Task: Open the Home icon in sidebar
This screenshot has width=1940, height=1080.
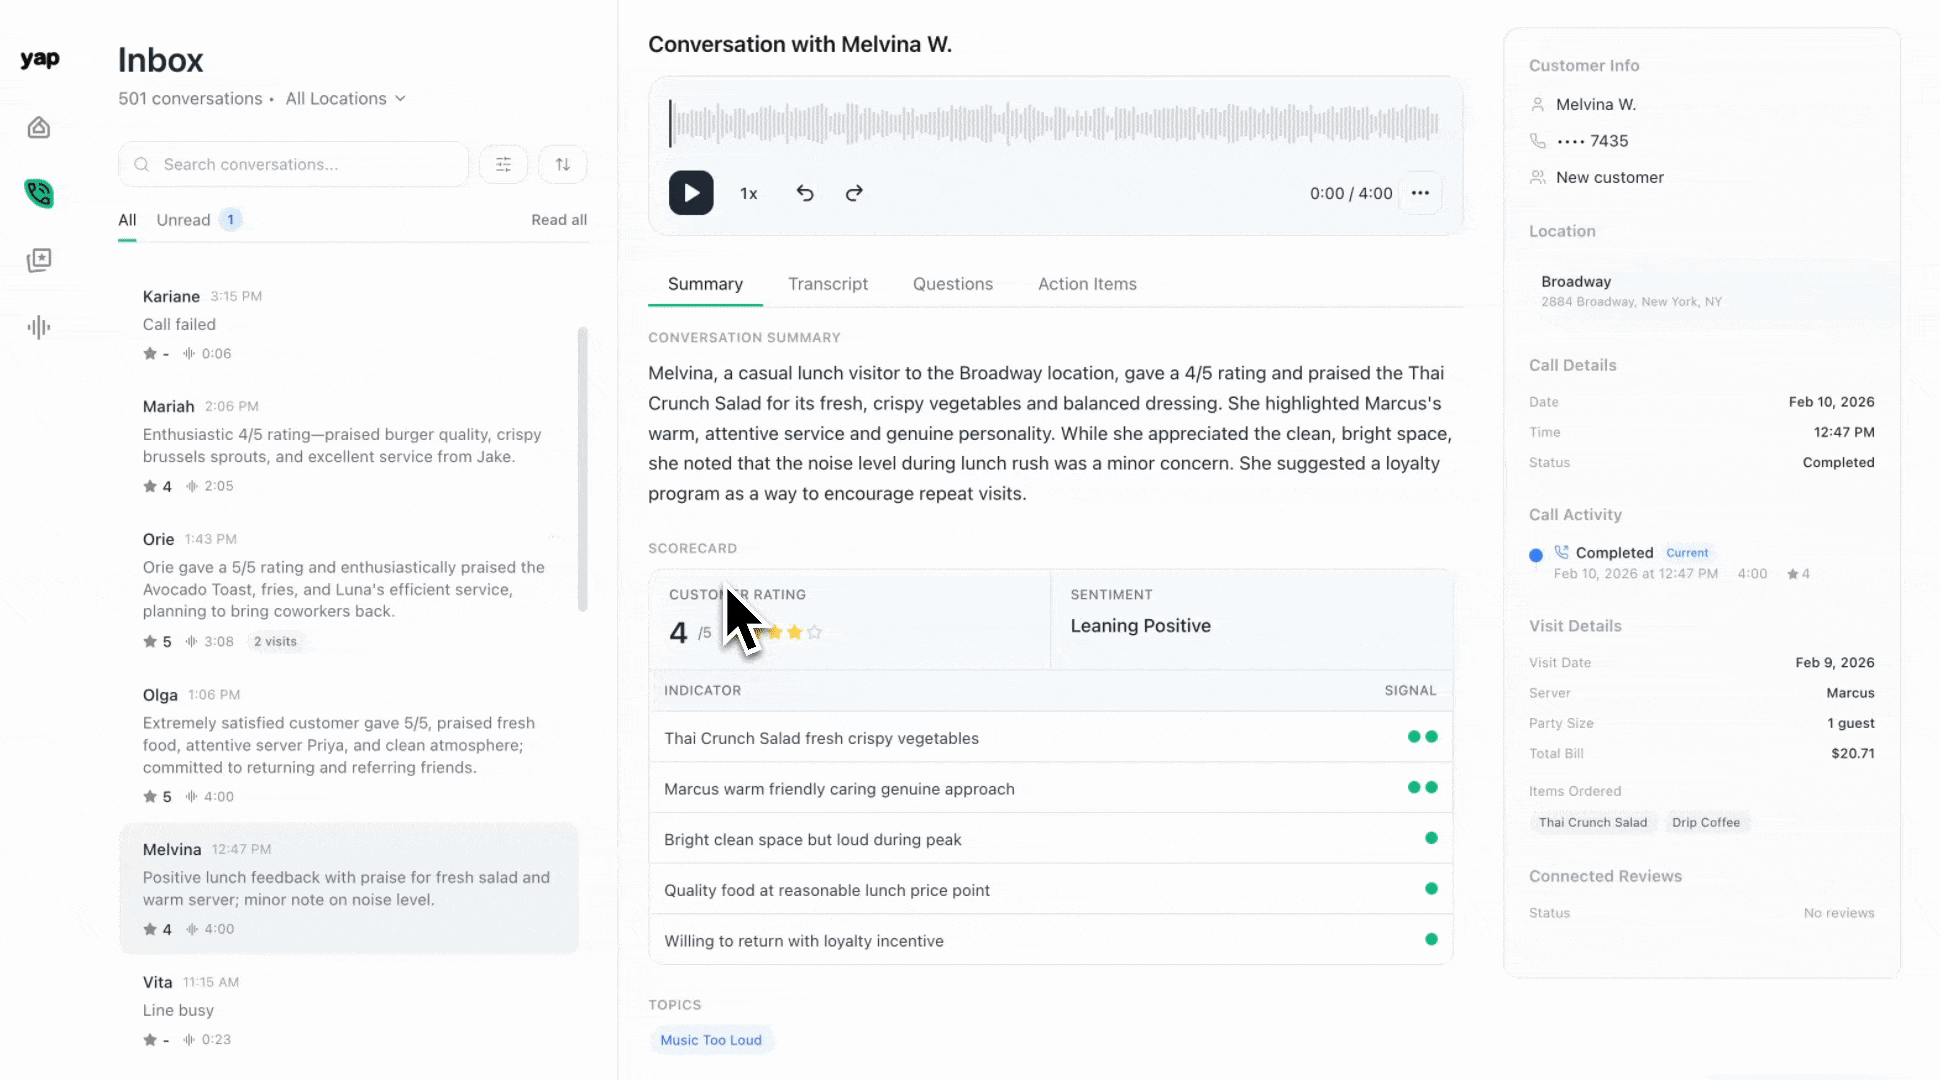Action: 39,127
